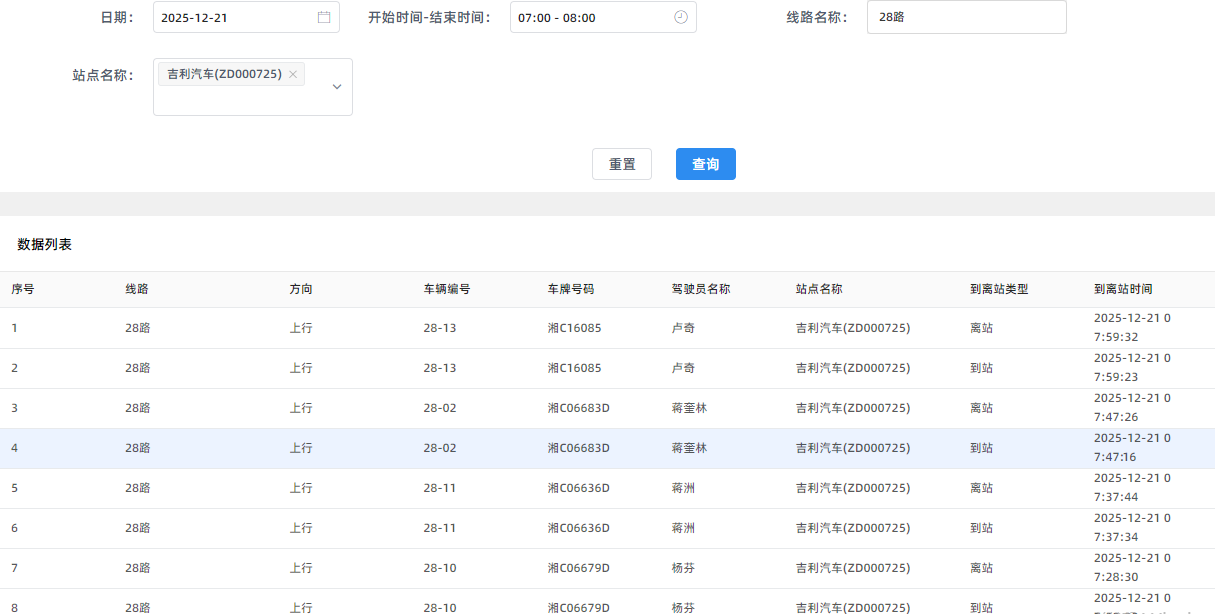Open the time range field 07:00 - 08:00

coord(590,18)
